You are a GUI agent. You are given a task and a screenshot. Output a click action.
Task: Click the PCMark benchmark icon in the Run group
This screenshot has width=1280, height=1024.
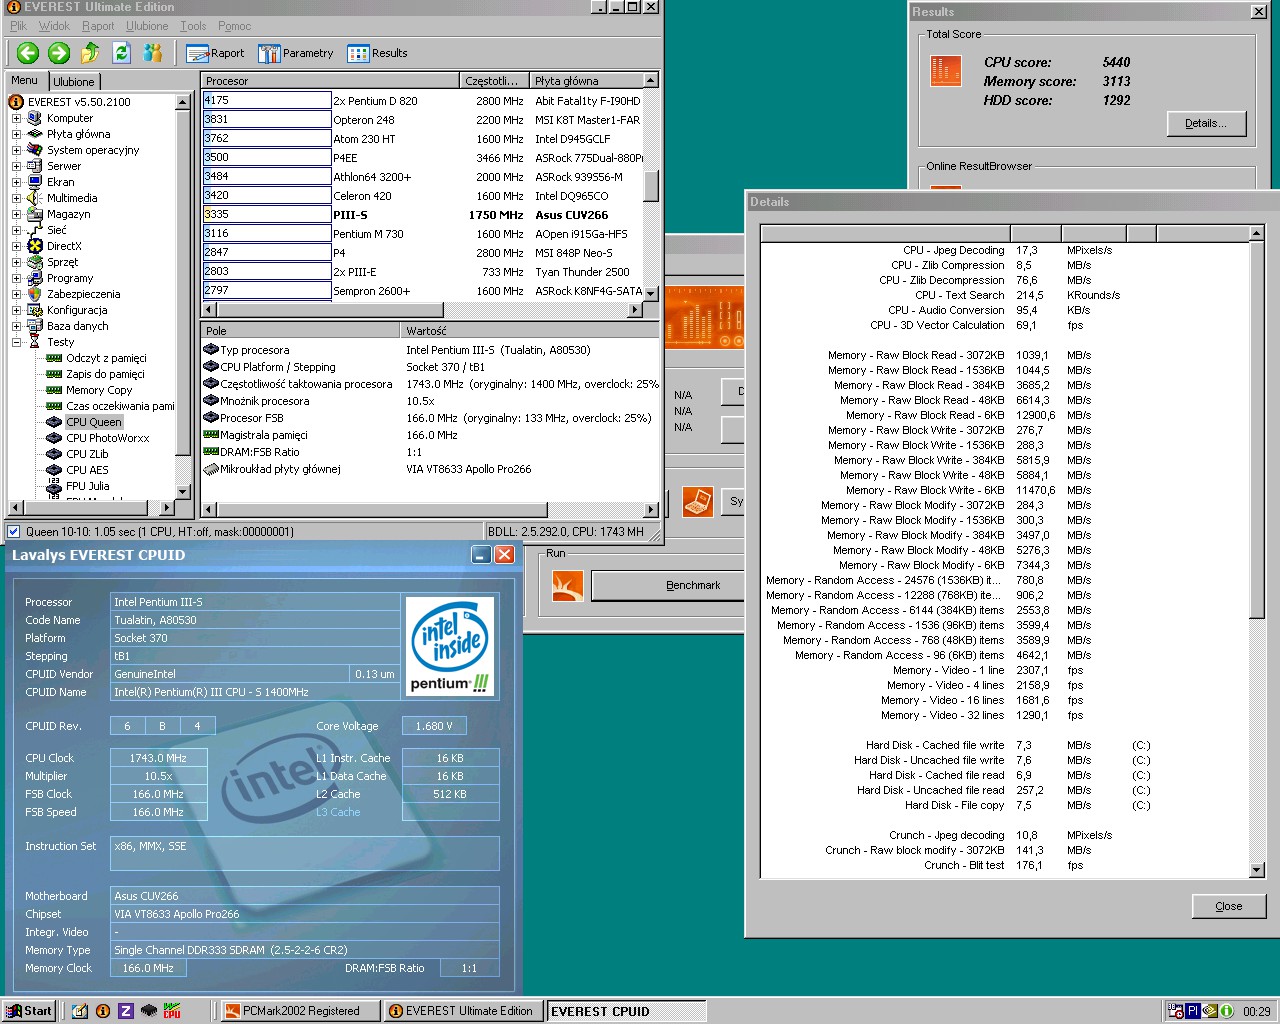(x=568, y=585)
